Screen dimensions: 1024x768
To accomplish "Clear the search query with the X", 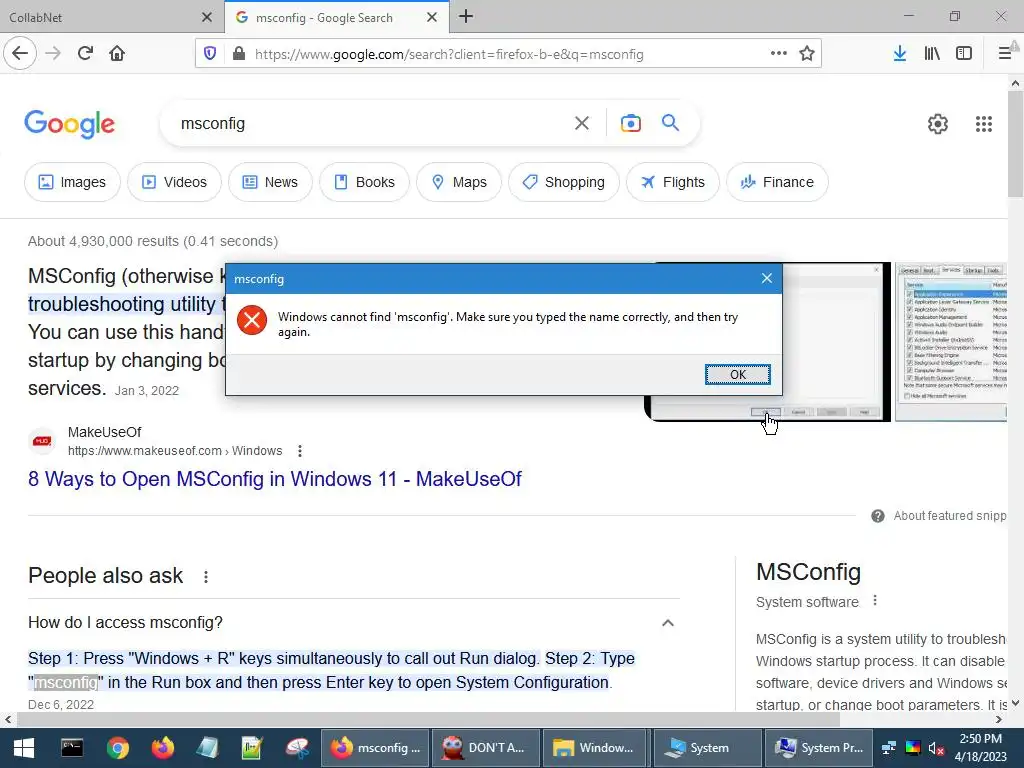I will coord(581,123).
